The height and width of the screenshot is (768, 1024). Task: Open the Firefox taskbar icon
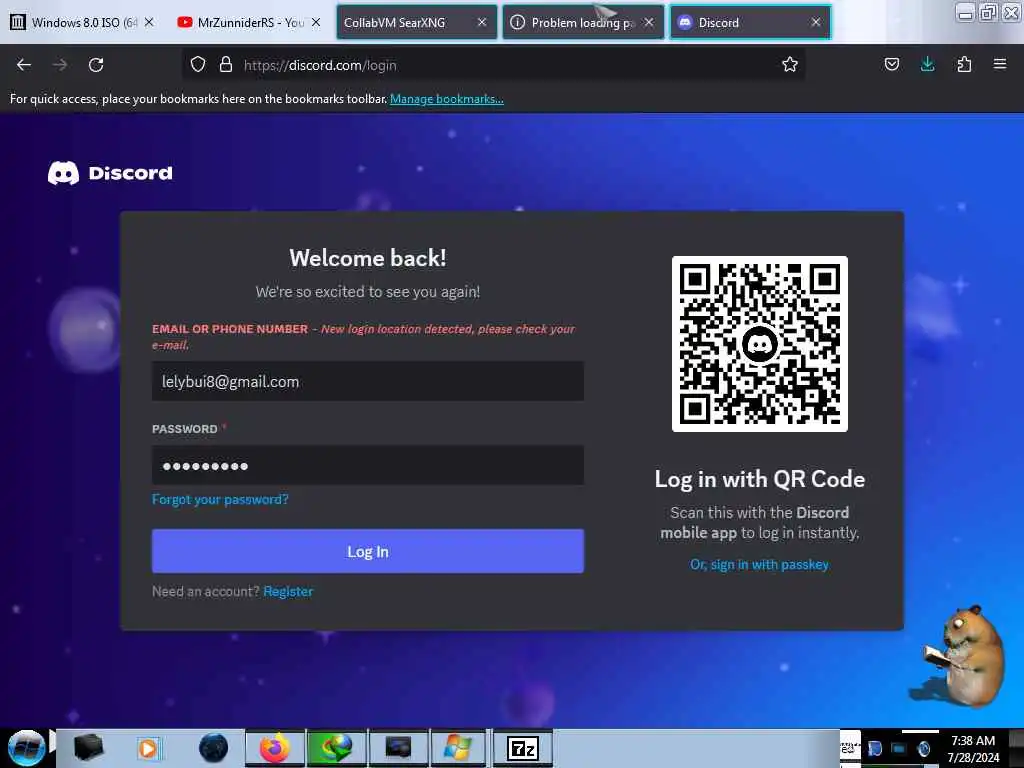tap(275, 748)
